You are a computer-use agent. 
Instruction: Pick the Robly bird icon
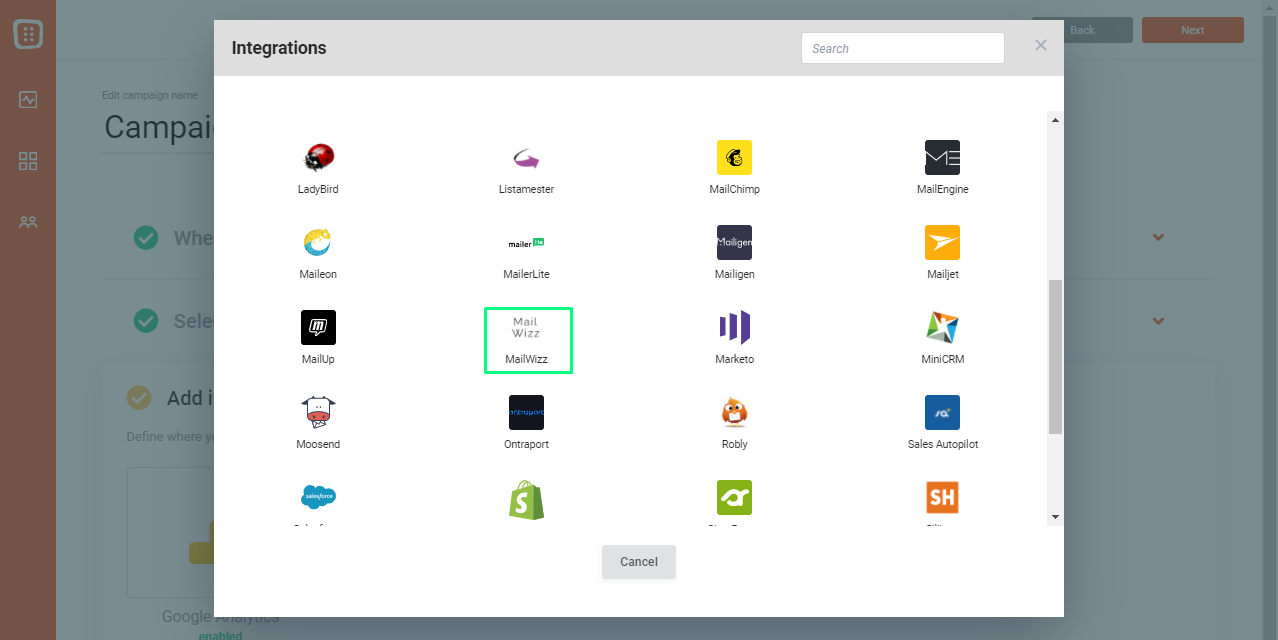click(734, 412)
